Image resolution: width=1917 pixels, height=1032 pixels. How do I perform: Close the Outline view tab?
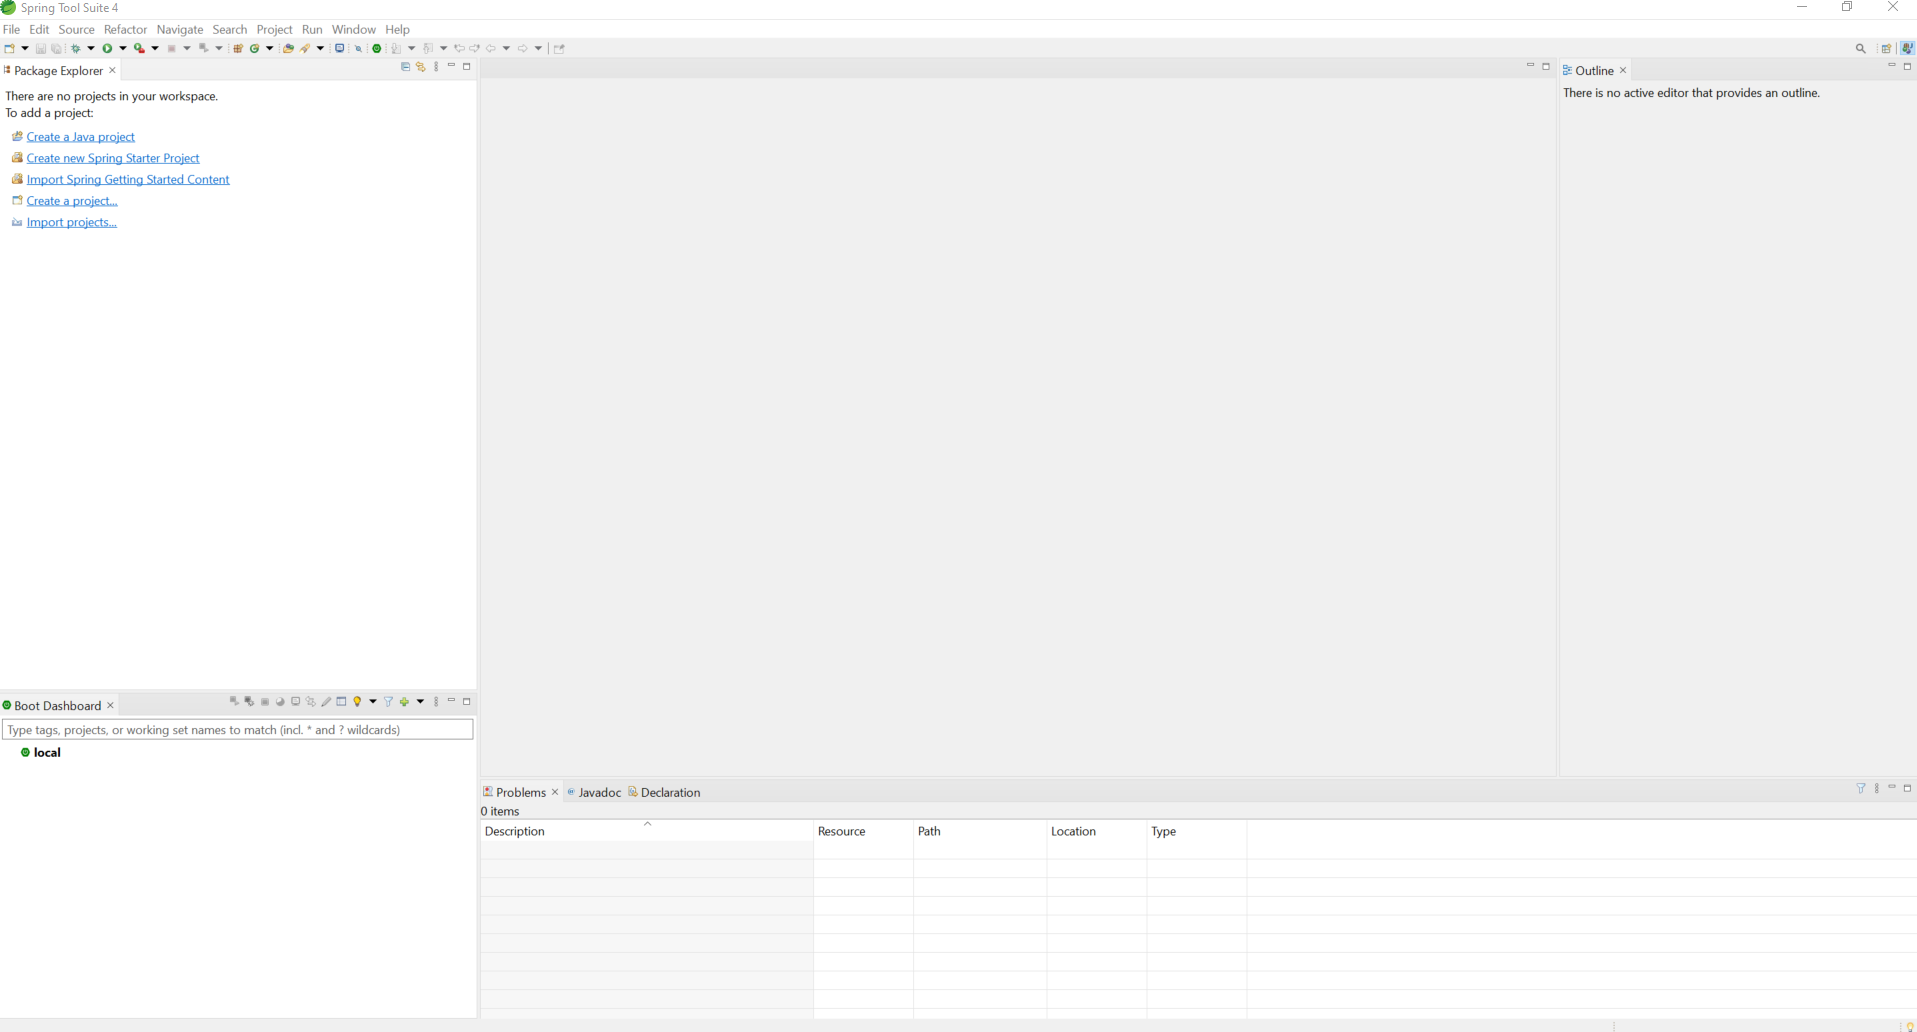click(x=1623, y=70)
